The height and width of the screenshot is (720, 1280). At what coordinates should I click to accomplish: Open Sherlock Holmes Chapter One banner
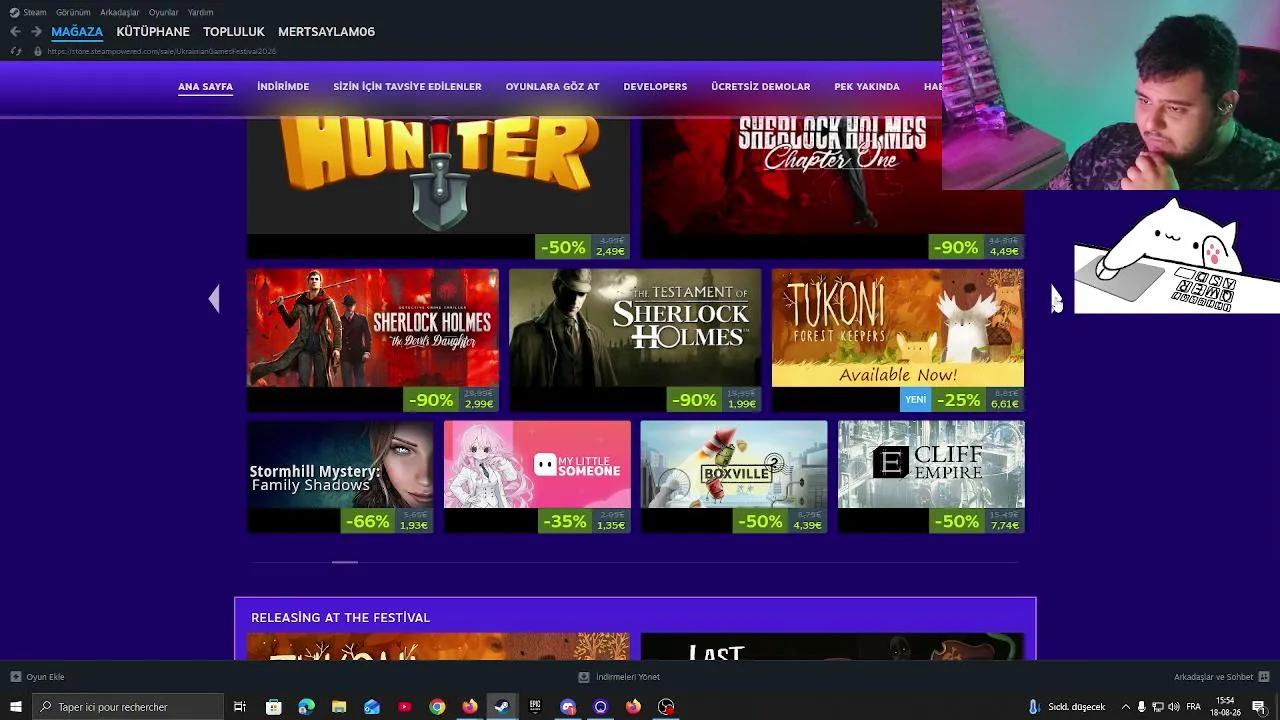[x=832, y=188]
